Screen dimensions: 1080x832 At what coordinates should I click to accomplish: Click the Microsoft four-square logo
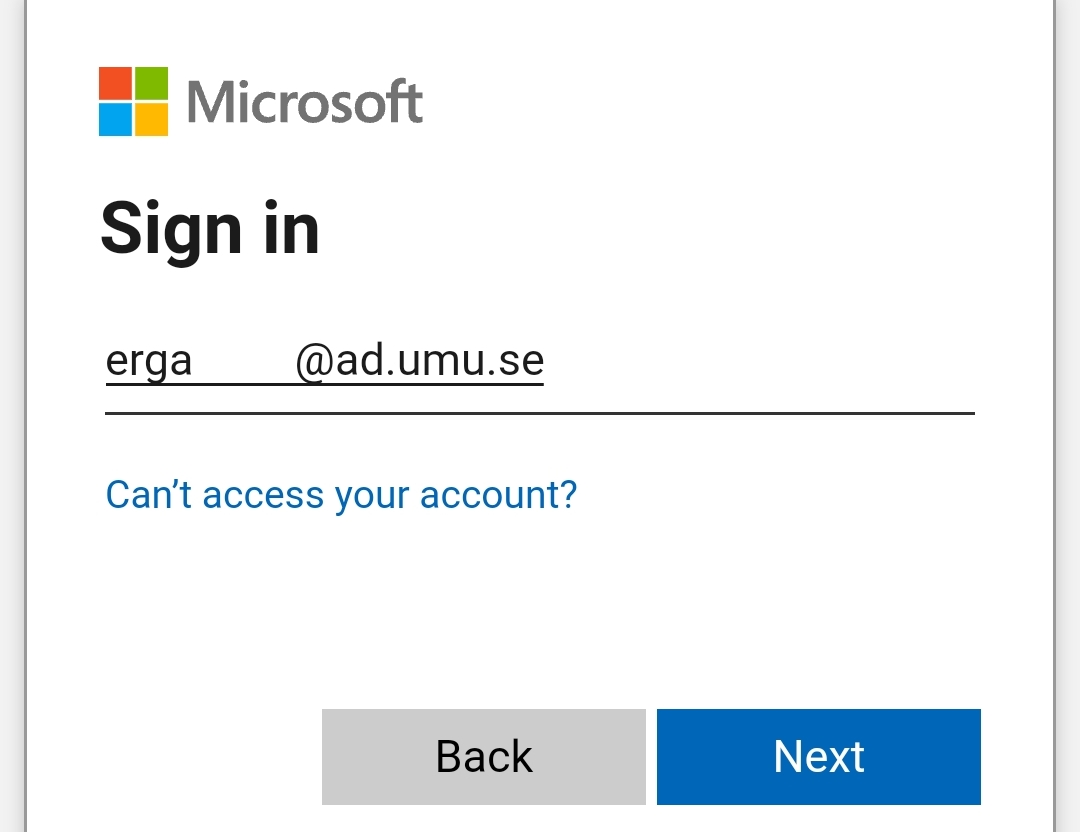(134, 101)
